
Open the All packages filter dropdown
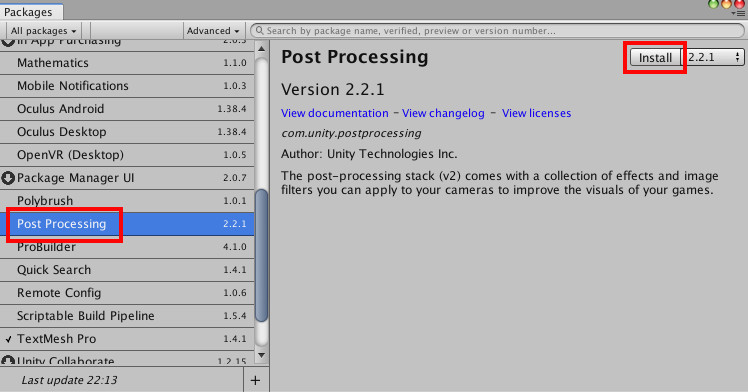click(x=43, y=31)
